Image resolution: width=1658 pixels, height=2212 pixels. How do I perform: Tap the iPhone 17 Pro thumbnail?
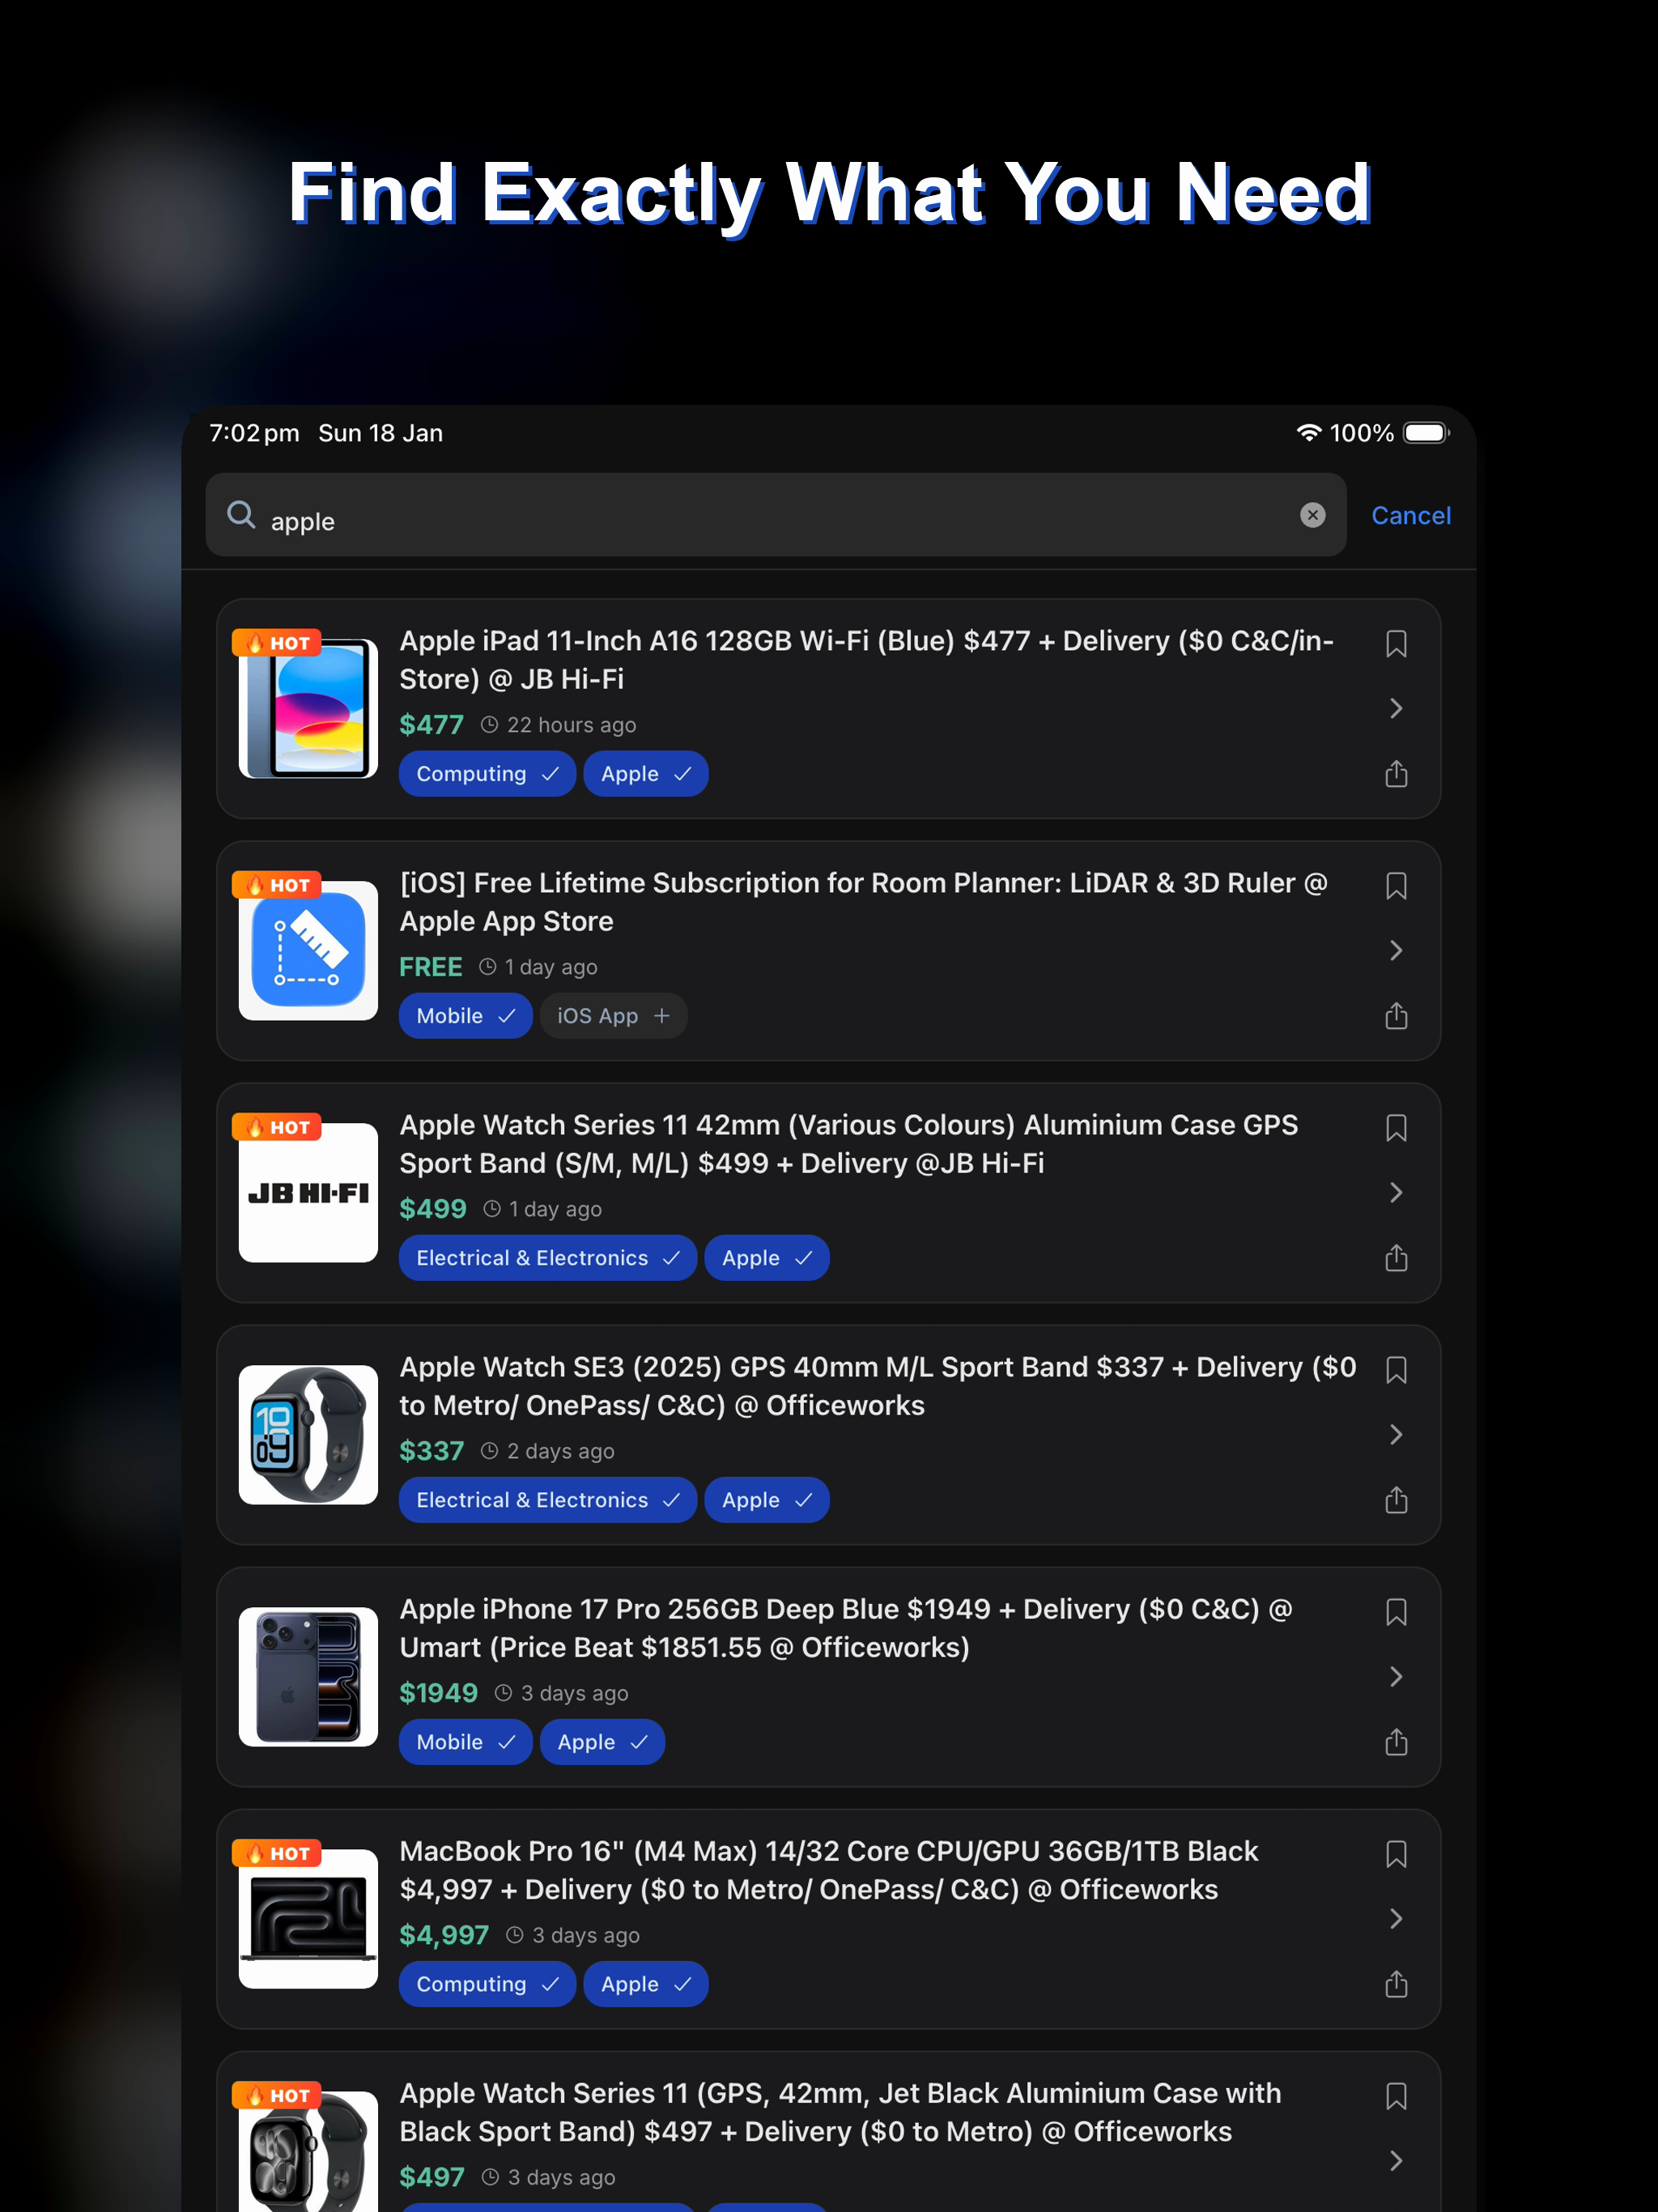point(308,1676)
